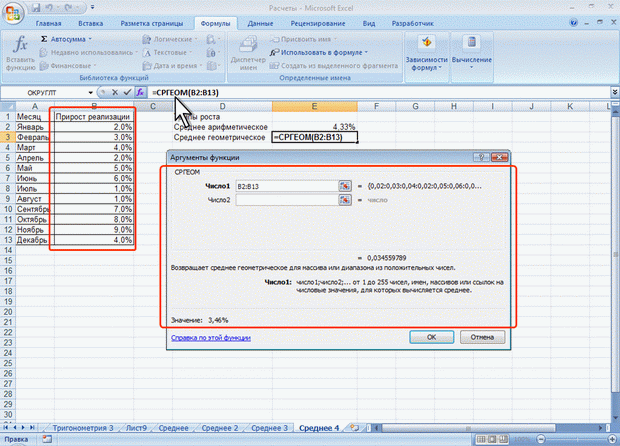Cancel formula entry with X icon

(x=115, y=93)
